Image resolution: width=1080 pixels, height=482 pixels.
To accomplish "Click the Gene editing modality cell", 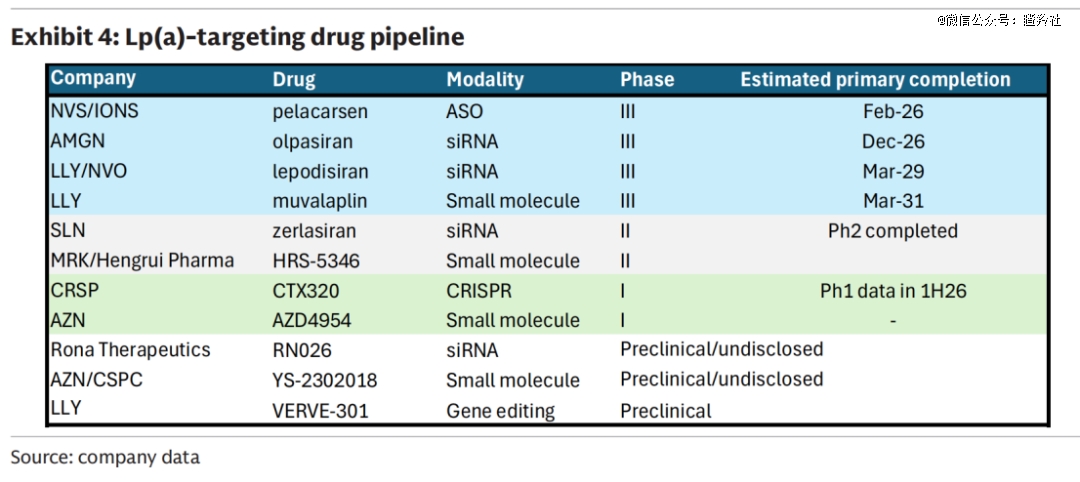I will tap(500, 411).
